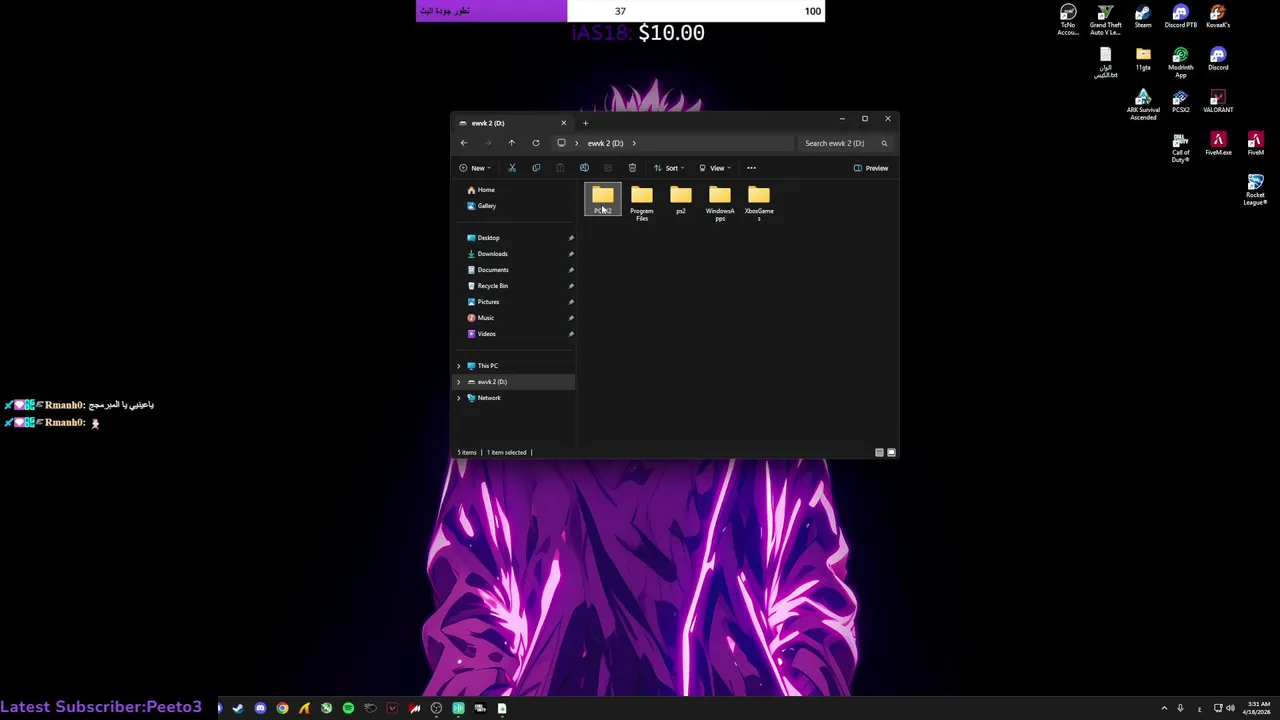Toggle the Preview pane

[x=871, y=168]
